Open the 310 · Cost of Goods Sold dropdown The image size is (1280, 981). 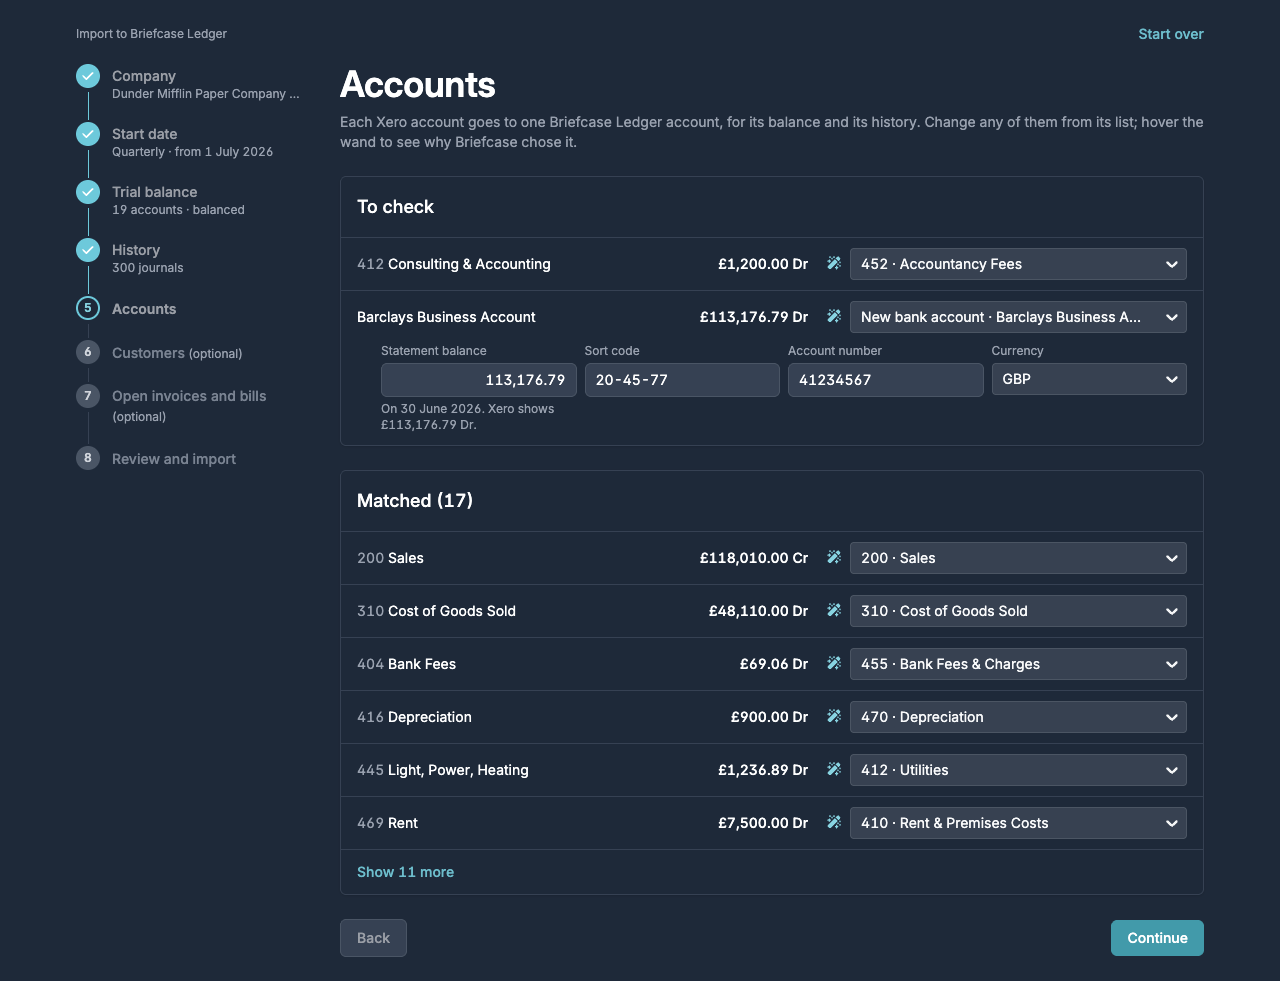click(1018, 611)
